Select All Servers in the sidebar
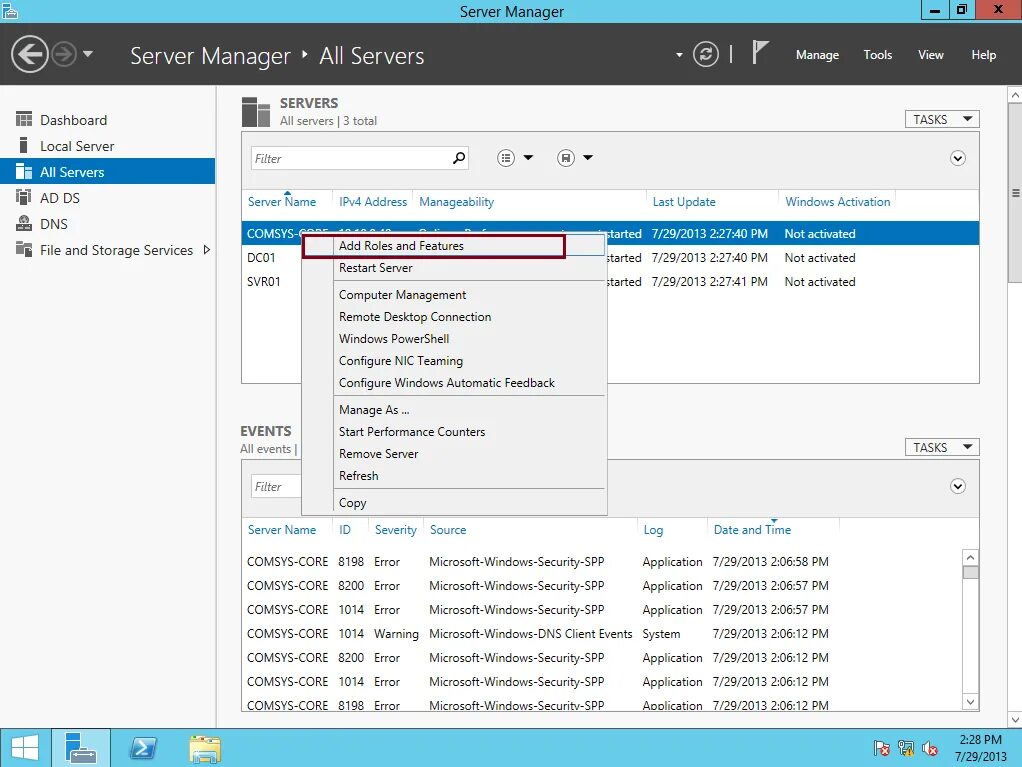The image size is (1022, 767). click(x=108, y=171)
